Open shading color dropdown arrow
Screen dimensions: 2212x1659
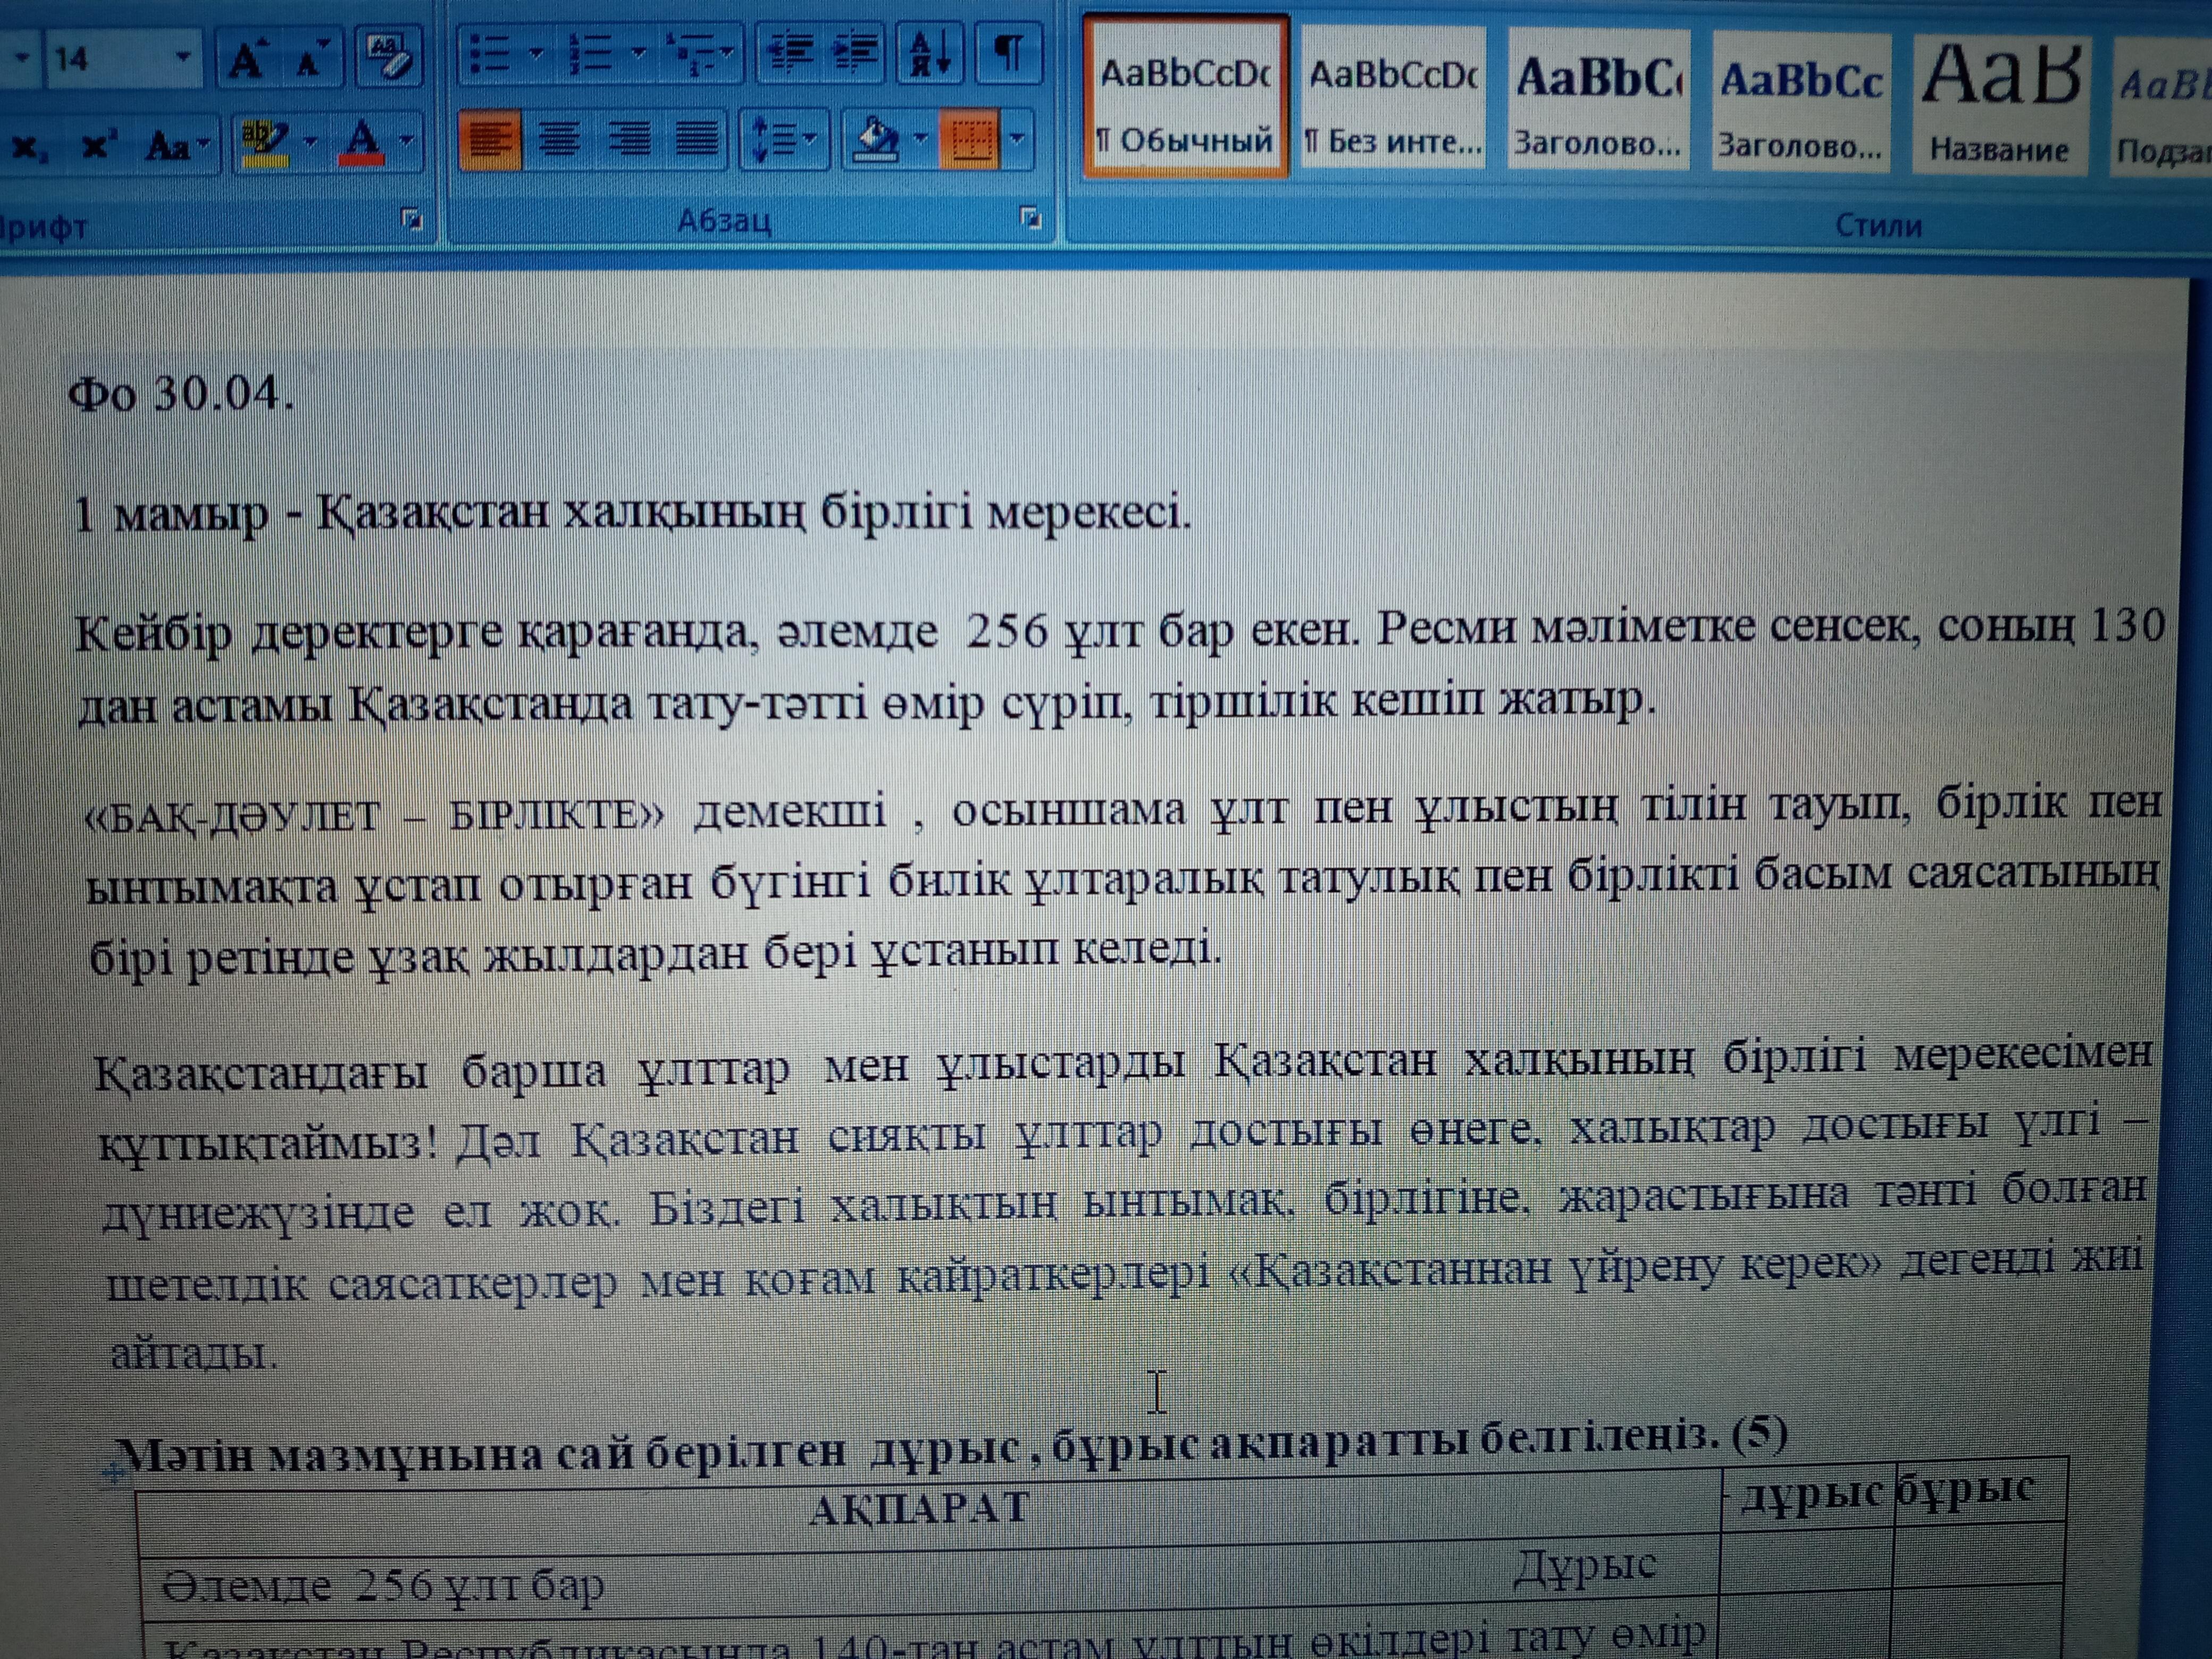(921, 139)
